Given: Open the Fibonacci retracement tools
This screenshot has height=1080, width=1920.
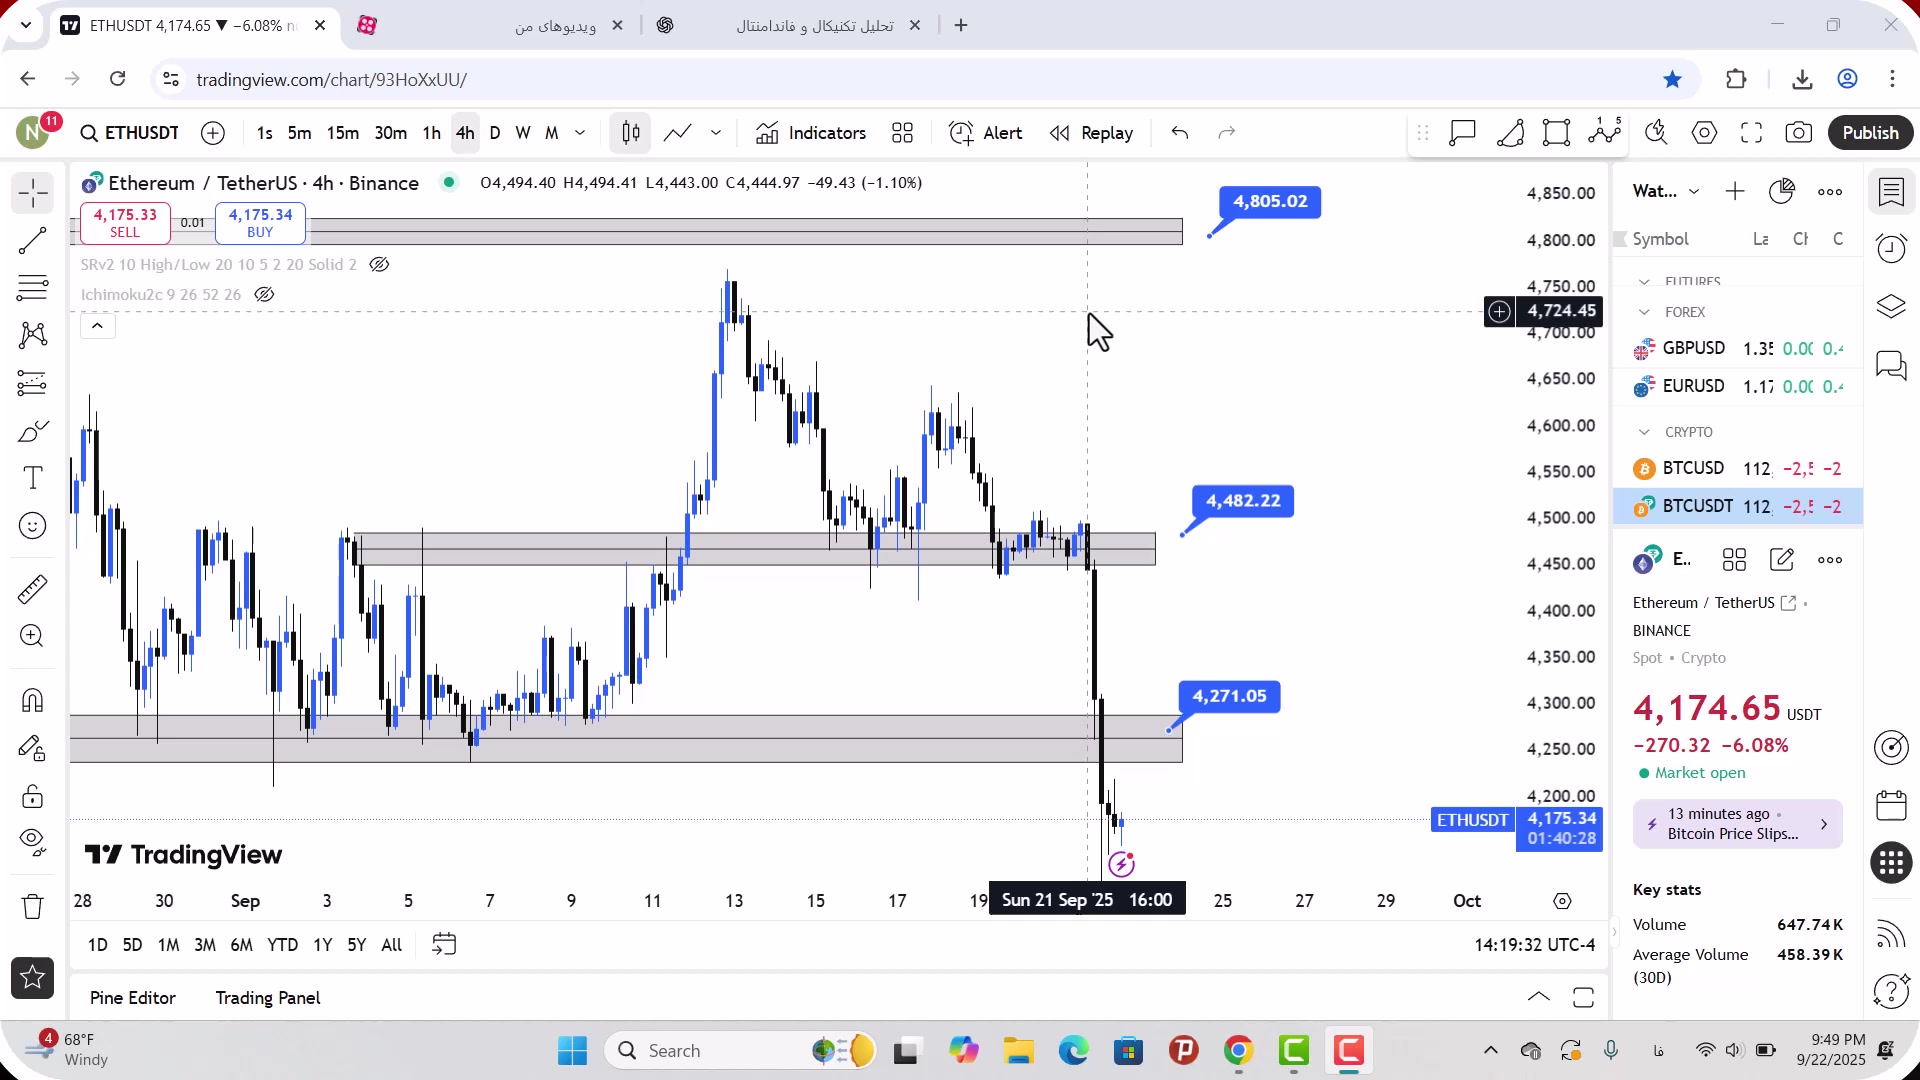Looking at the screenshot, I should tap(33, 288).
